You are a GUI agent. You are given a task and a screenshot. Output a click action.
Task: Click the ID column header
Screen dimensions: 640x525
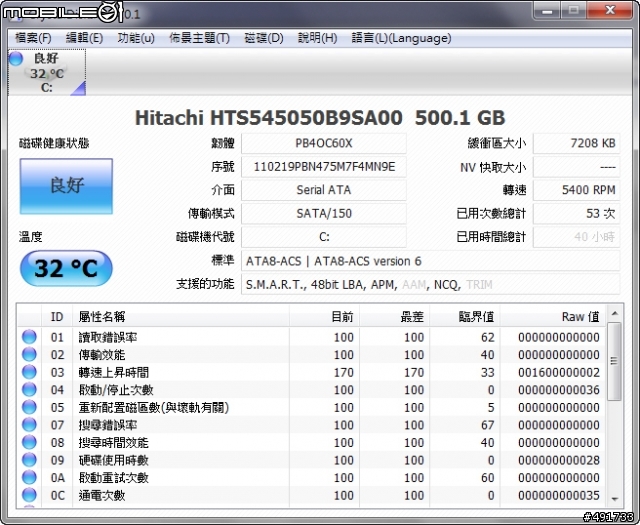coord(57,316)
